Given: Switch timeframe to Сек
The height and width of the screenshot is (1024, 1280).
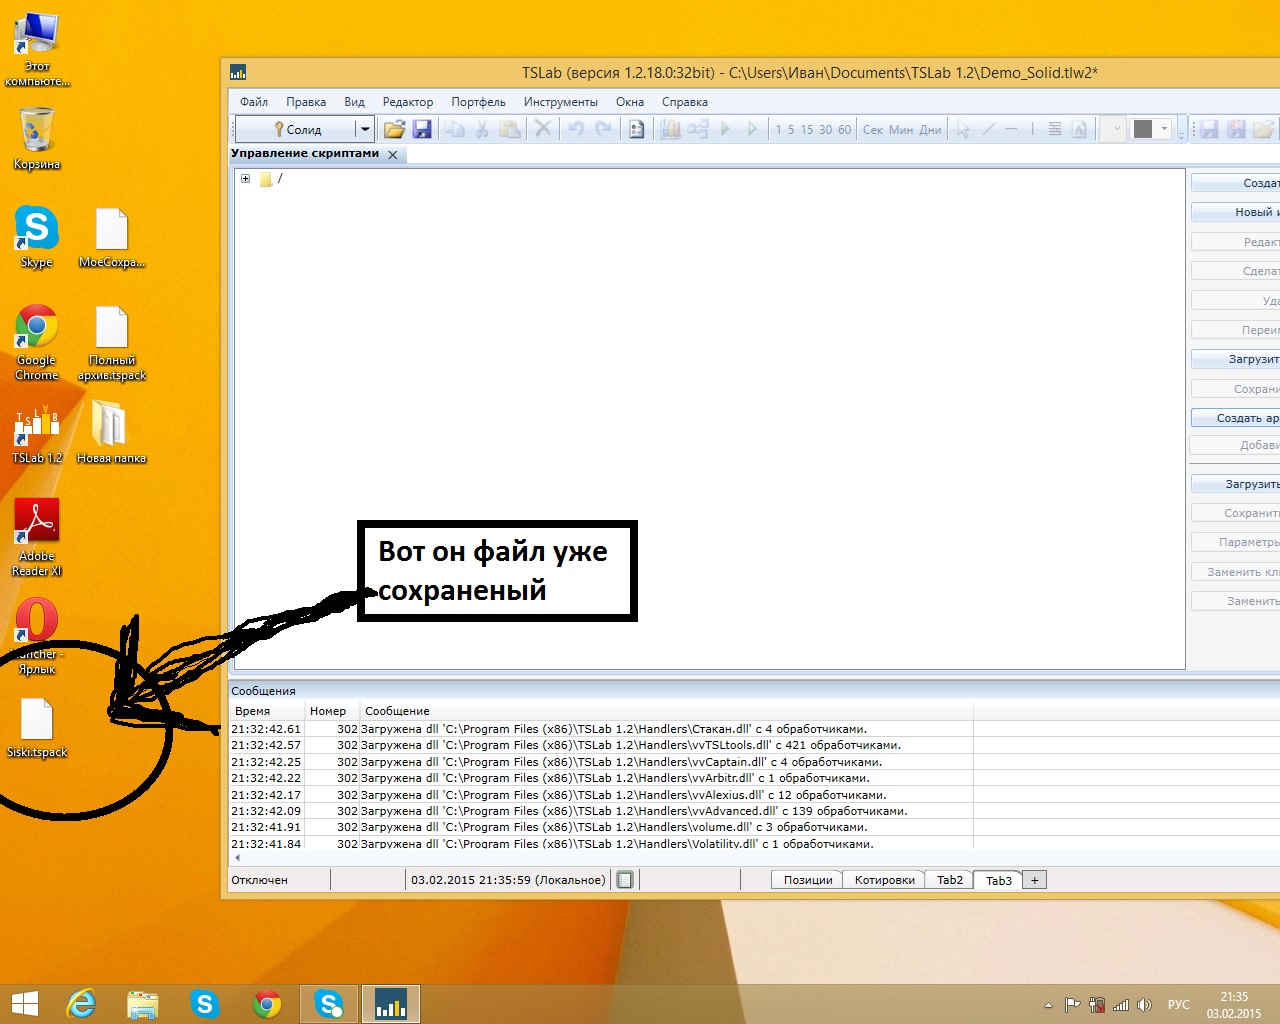Looking at the screenshot, I should click(x=873, y=130).
